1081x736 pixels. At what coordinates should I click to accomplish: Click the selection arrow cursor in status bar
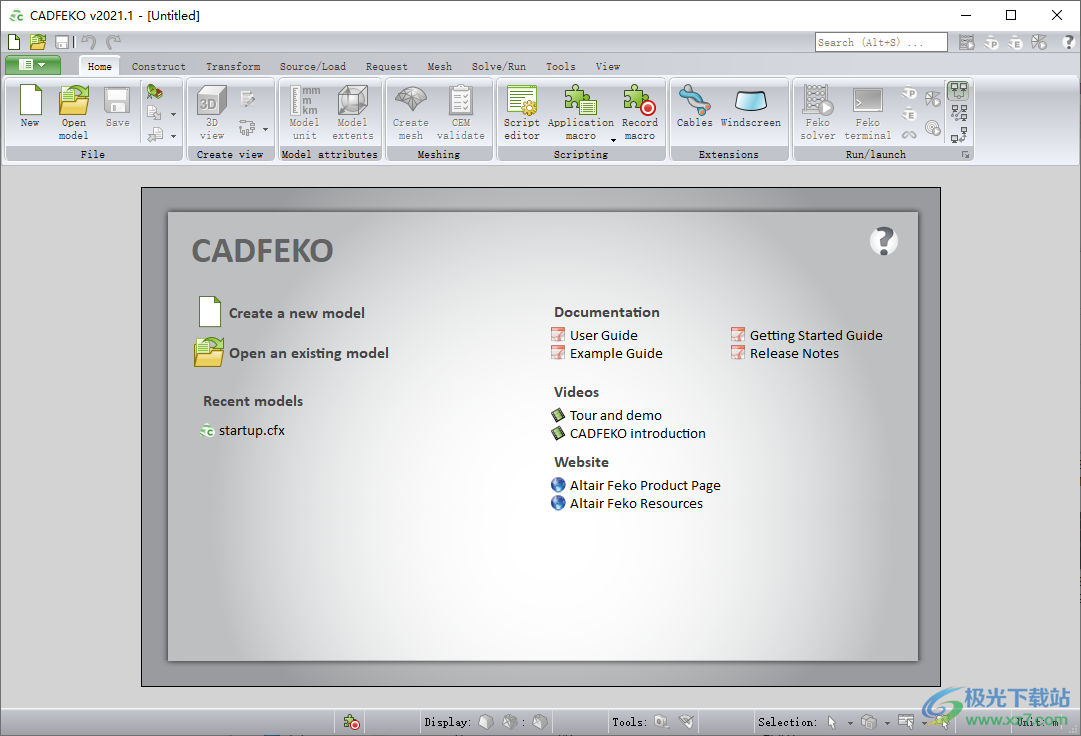[x=832, y=722]
